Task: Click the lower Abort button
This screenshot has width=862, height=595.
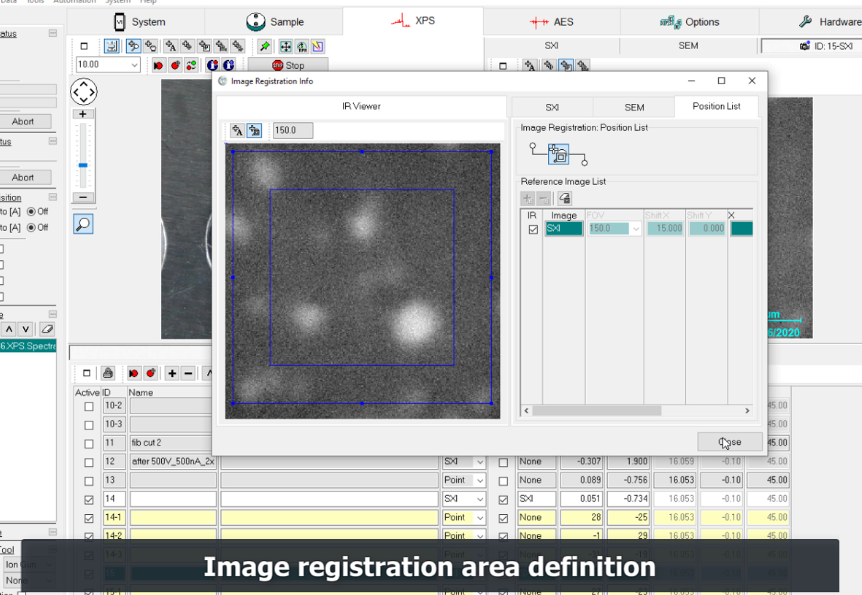Action: pyautogui.click(x=23, y=178)
